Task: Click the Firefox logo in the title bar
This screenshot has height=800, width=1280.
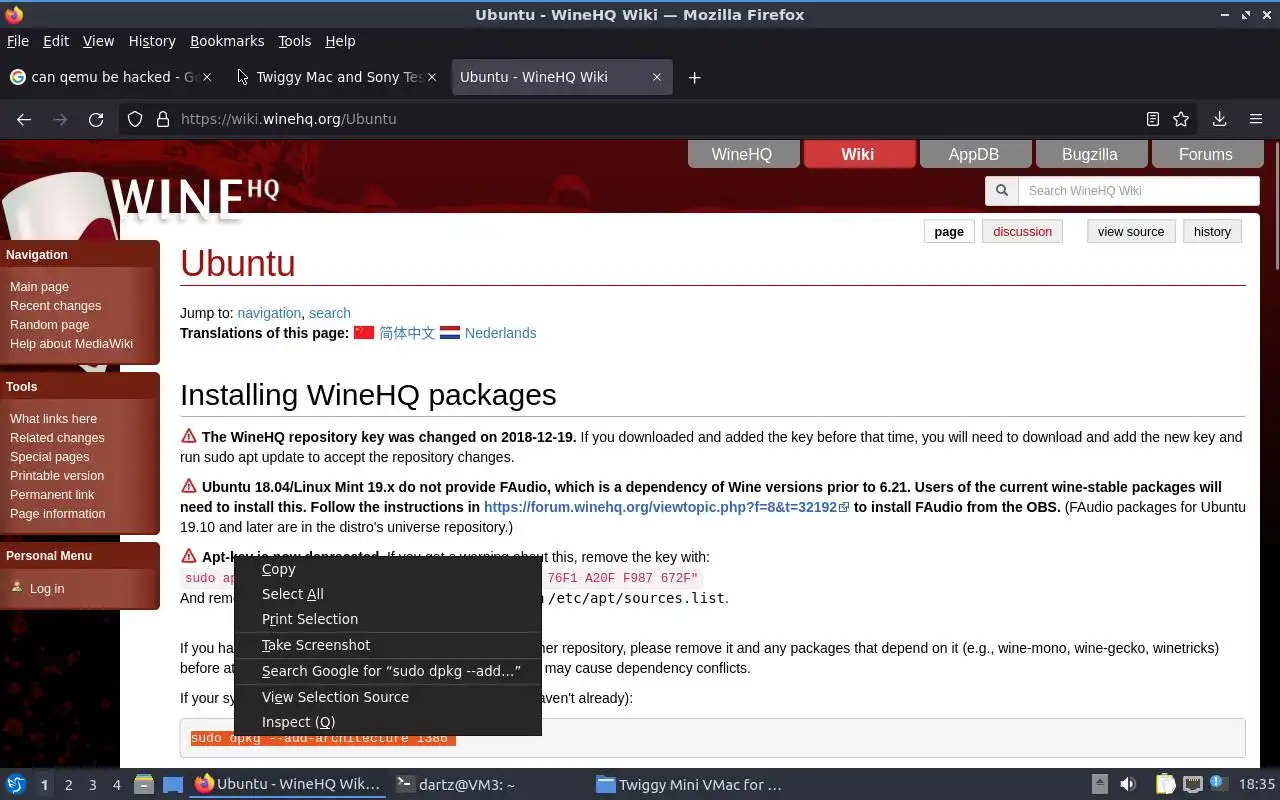Action: point(14,14)
